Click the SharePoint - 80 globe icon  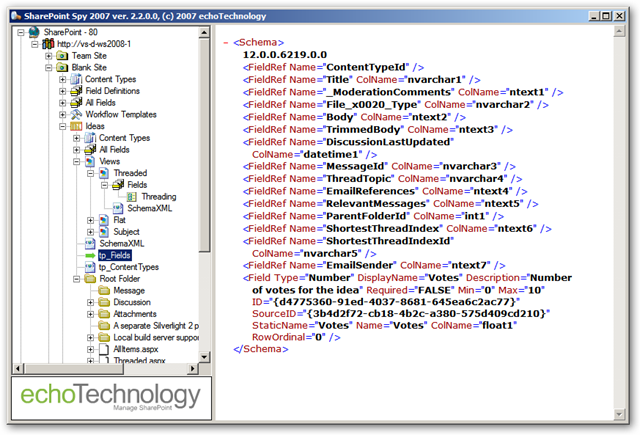[x=34, y=32]
